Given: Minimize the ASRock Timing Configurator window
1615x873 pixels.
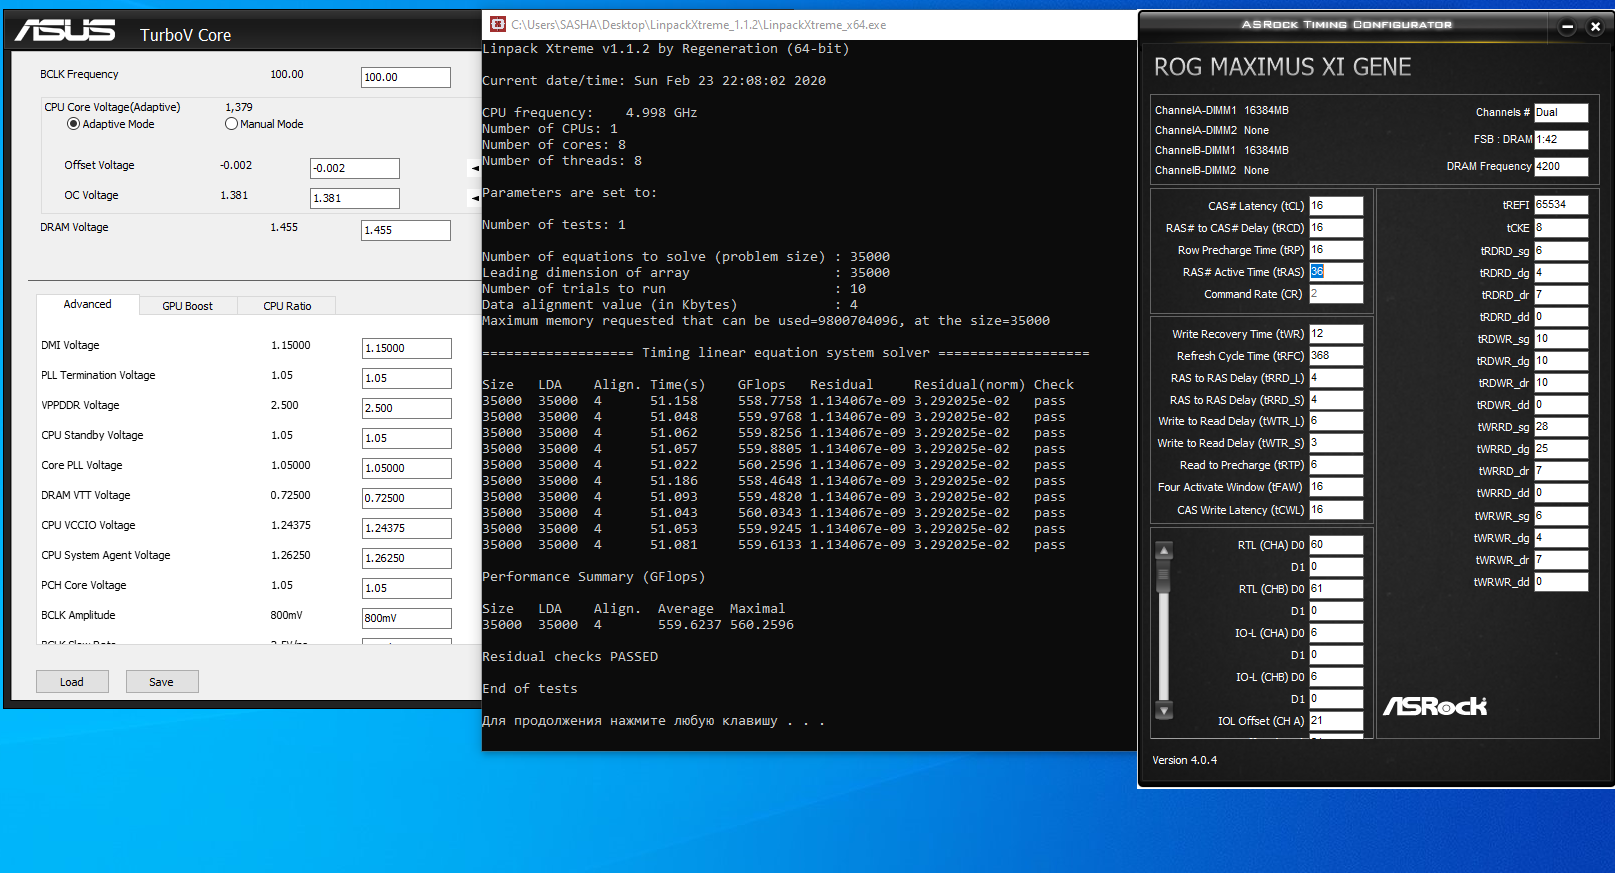Looking at the screenshot, I should [x=1567, y=26].
